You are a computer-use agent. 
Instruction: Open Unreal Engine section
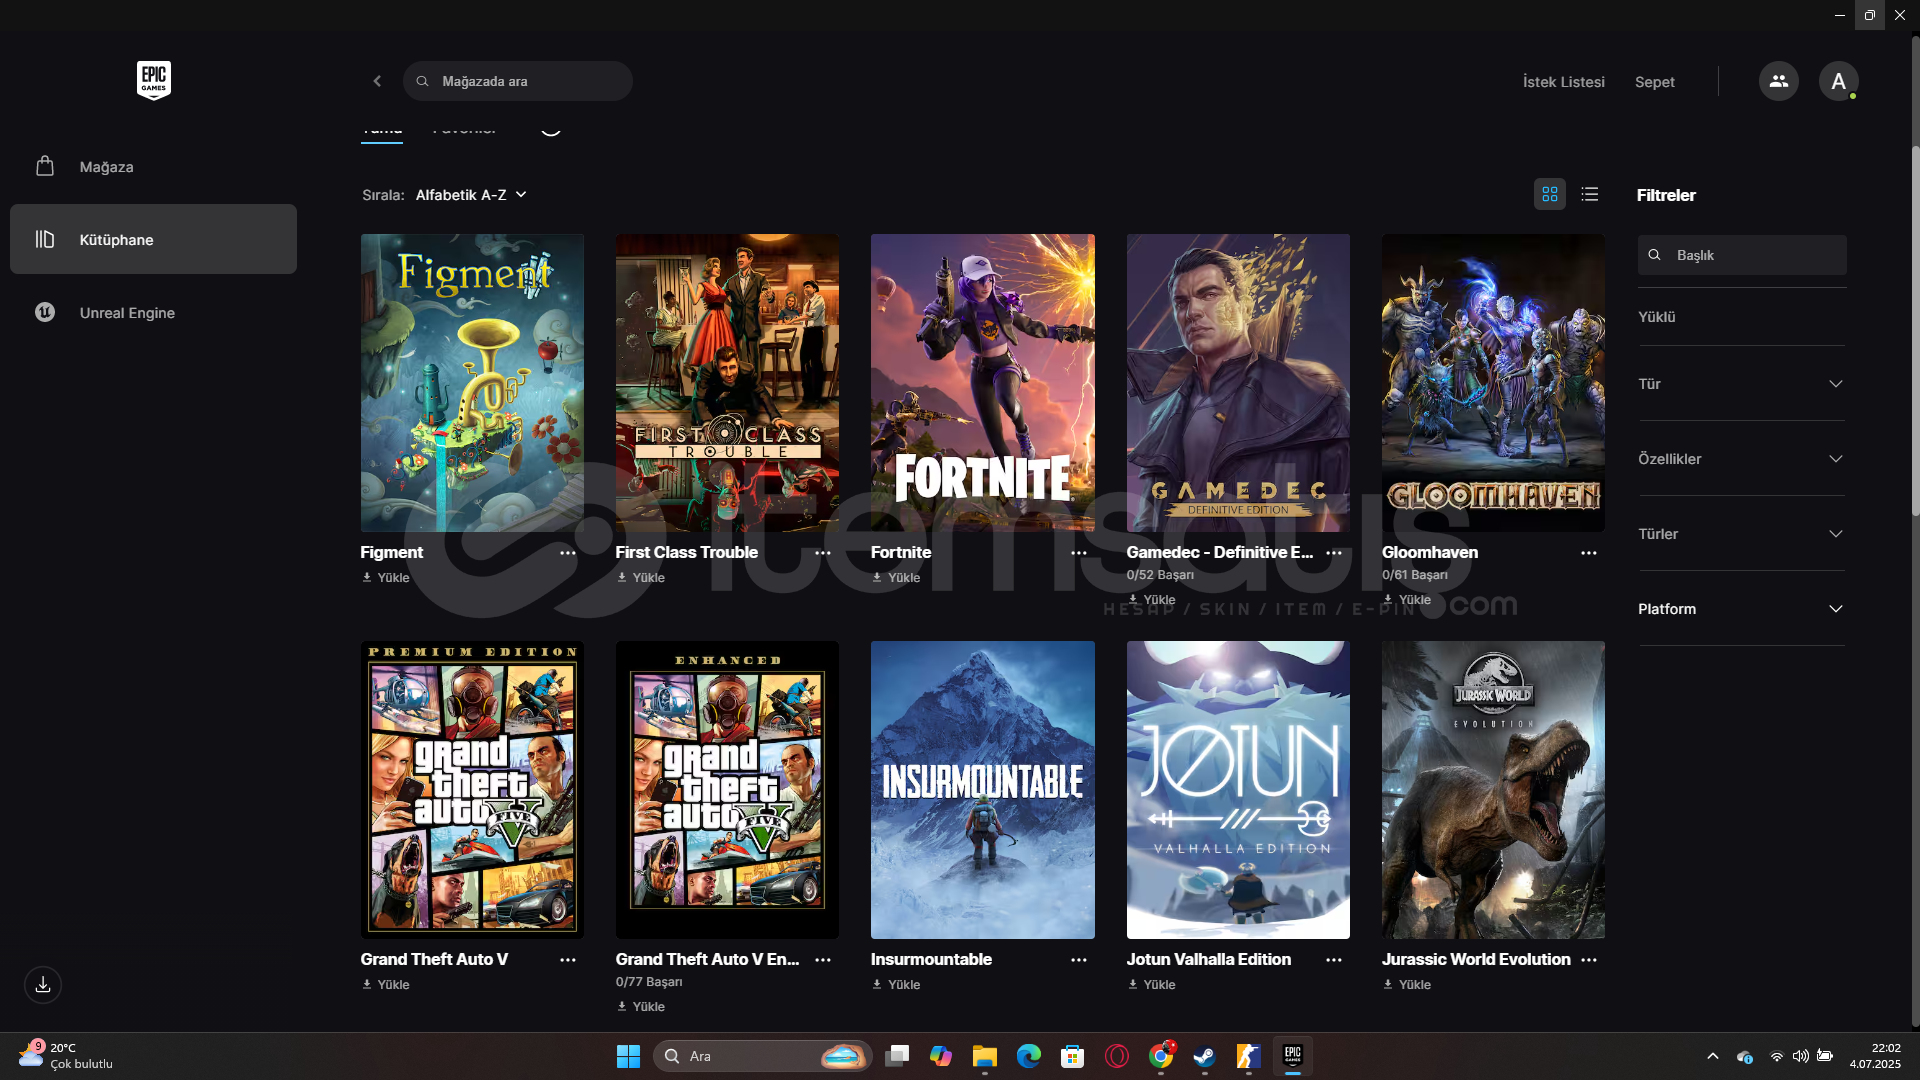coord(153,312)
